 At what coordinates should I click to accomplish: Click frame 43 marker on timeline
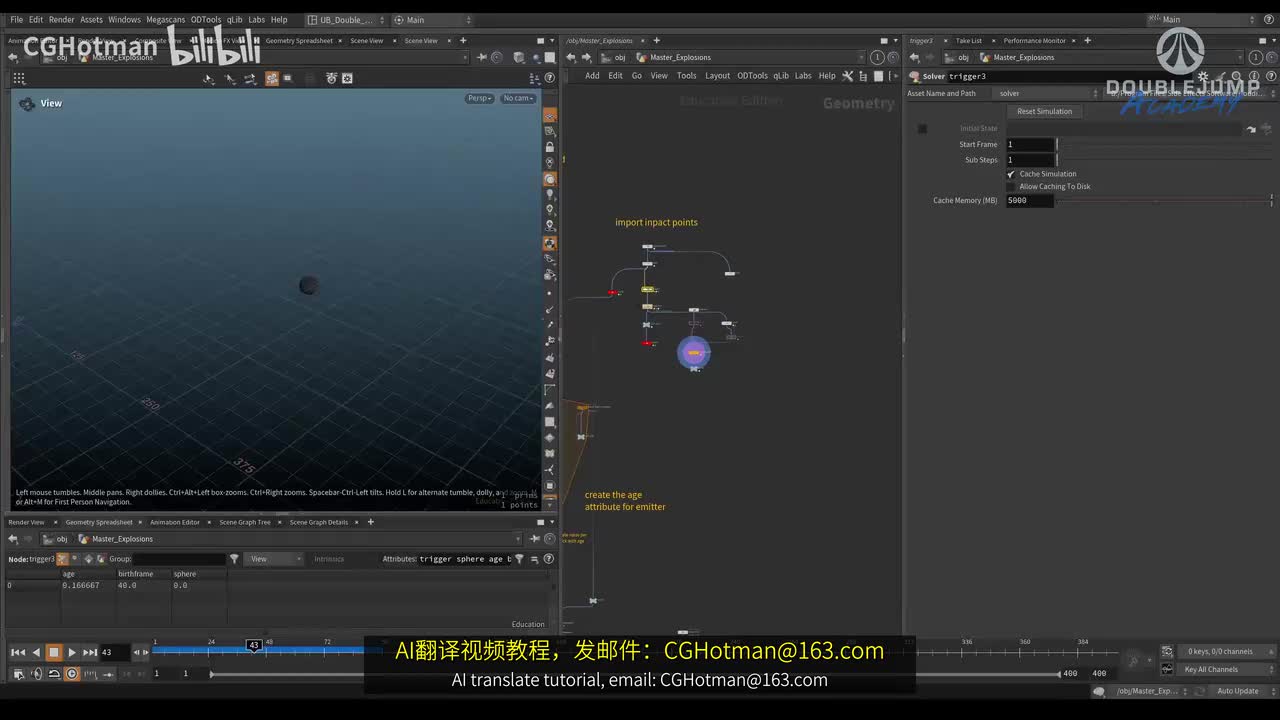254,646
